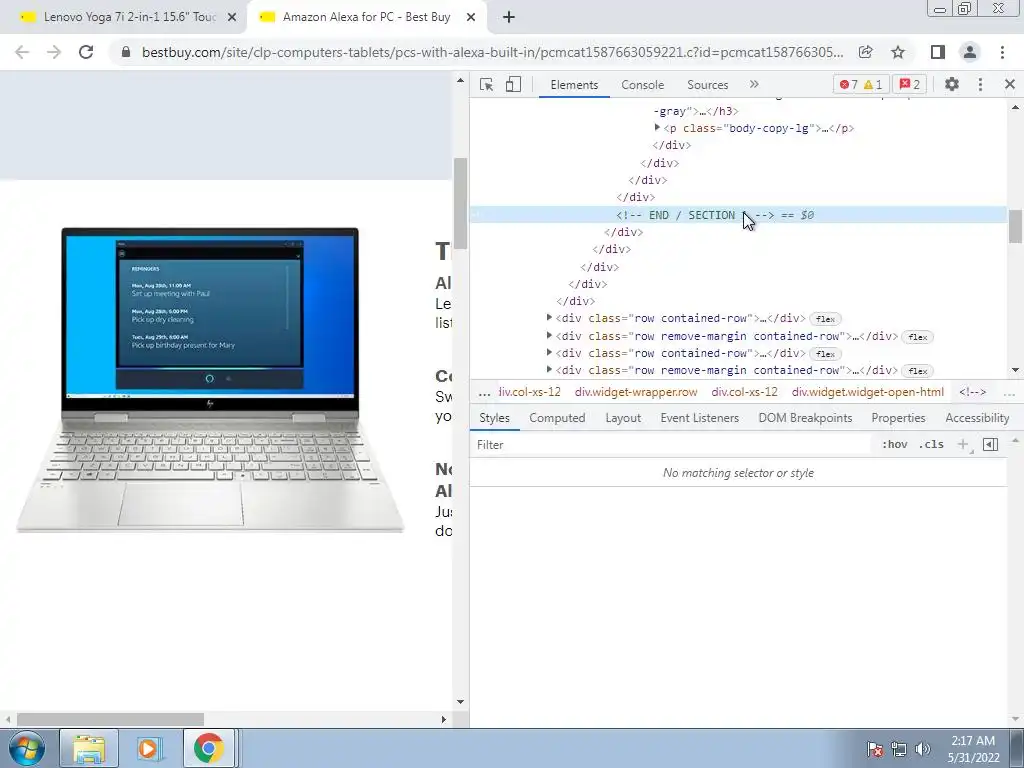Click the Elements panel scrollbar thumb
The width and height of the screenshot is (1024, 768).
coord(1015,226)
